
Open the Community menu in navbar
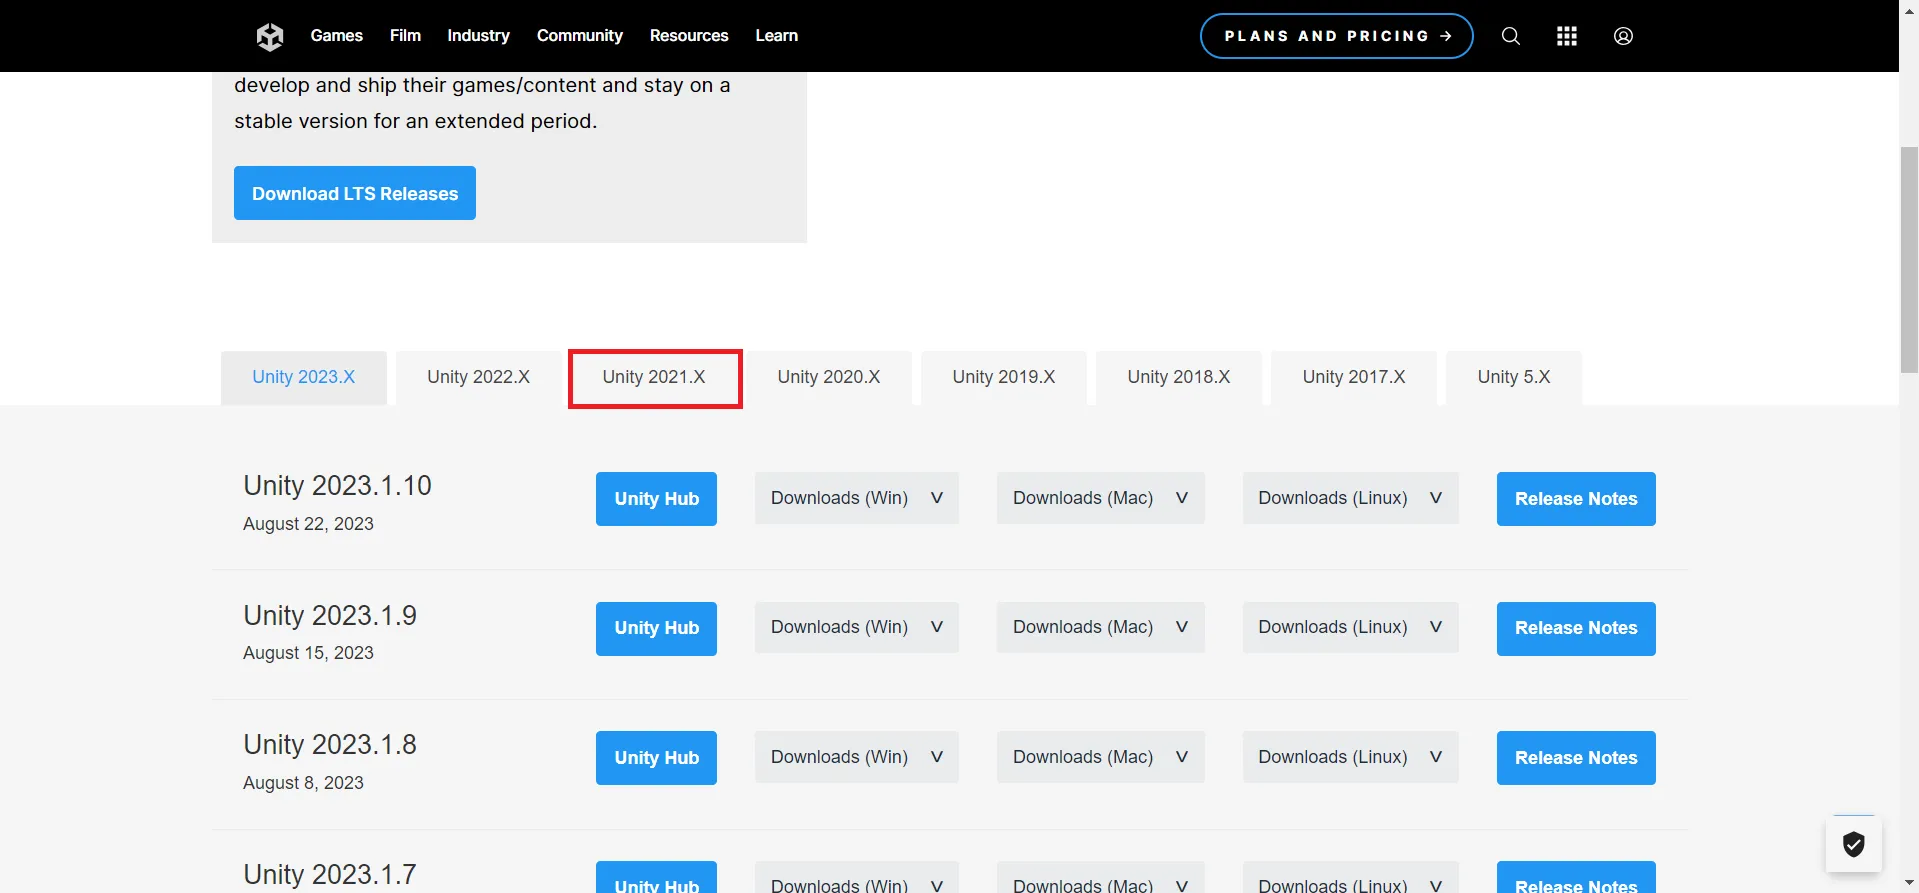pos(579,36)
